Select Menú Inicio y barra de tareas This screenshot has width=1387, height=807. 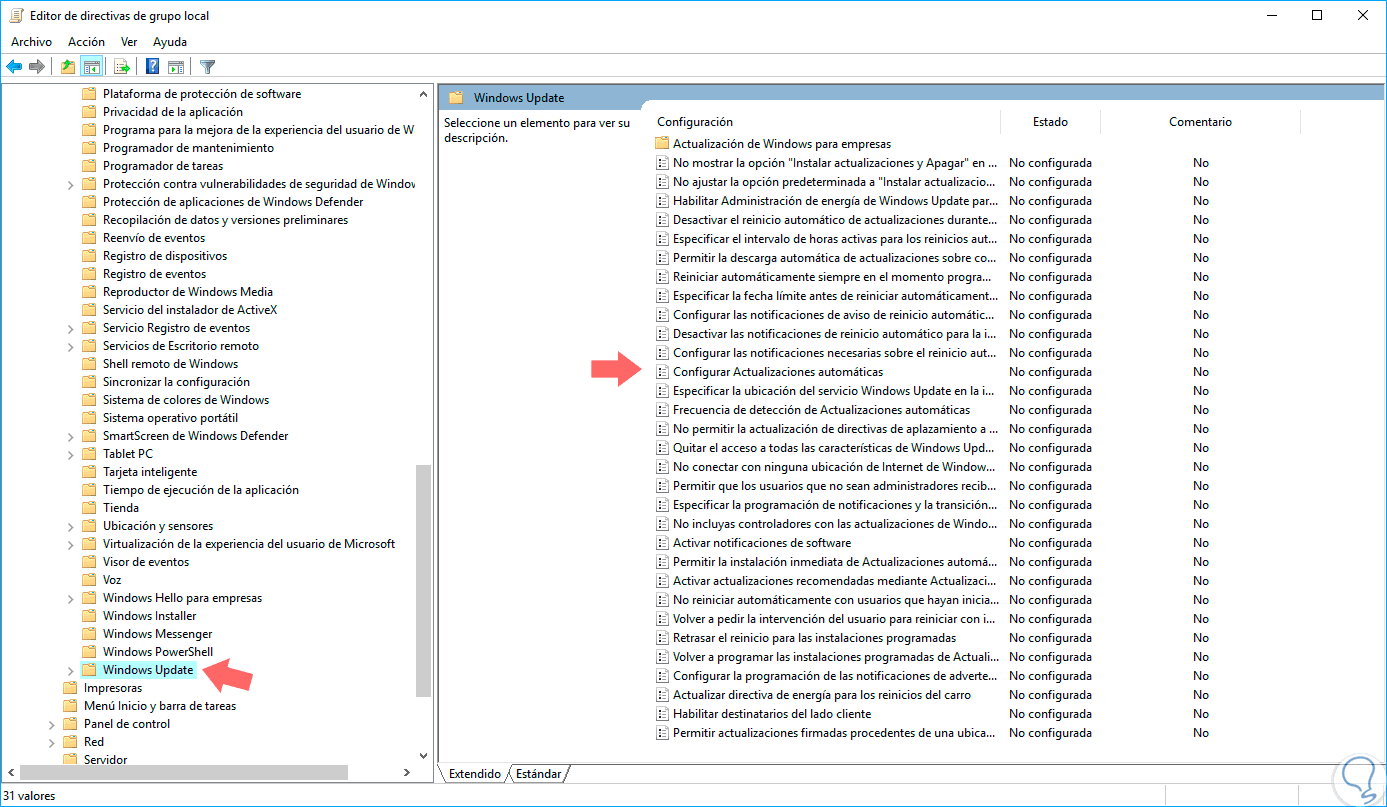pyautogui.click(x=160, y=706)
